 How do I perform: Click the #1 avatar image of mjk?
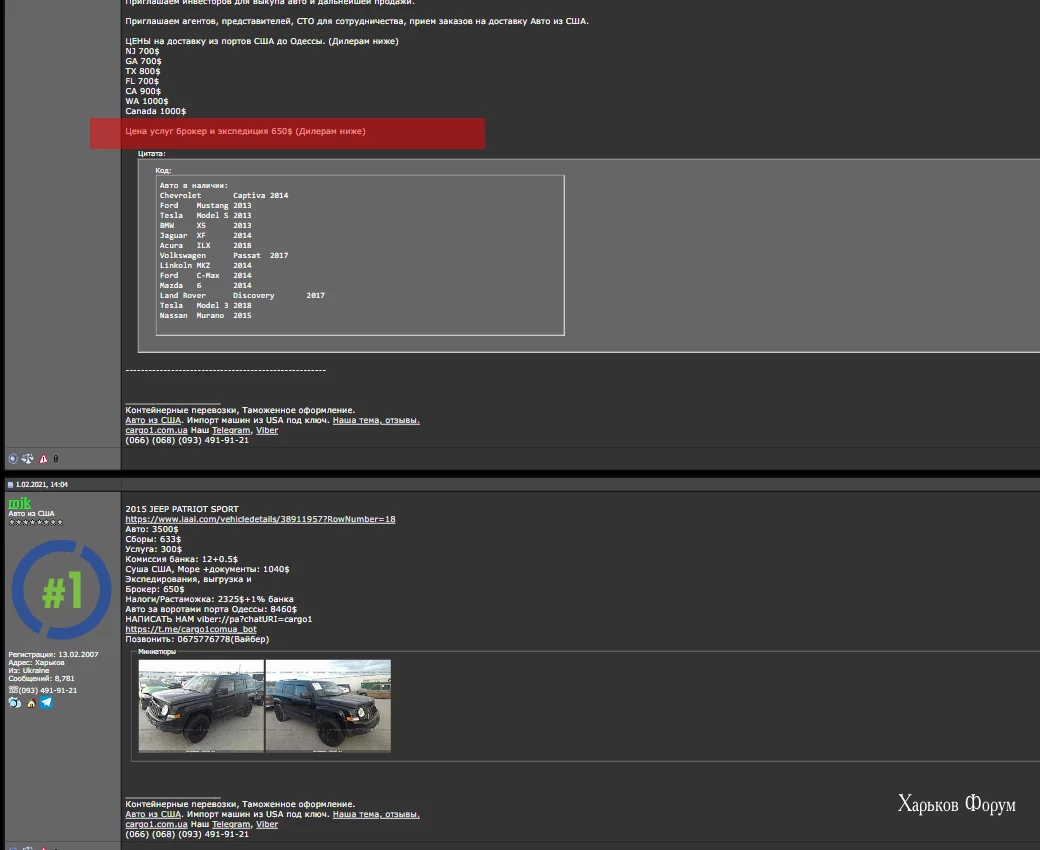coord(62,589)
